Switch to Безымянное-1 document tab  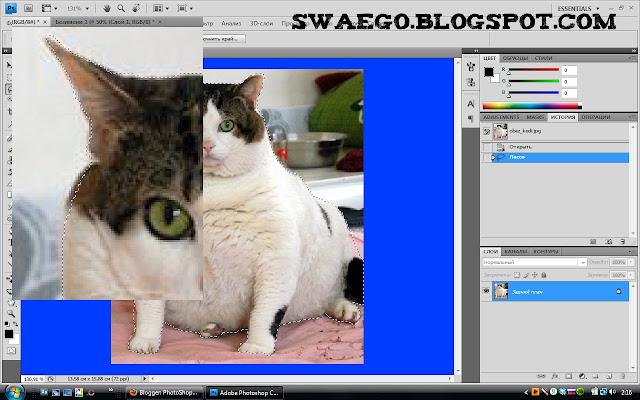(x=104, y=22)
